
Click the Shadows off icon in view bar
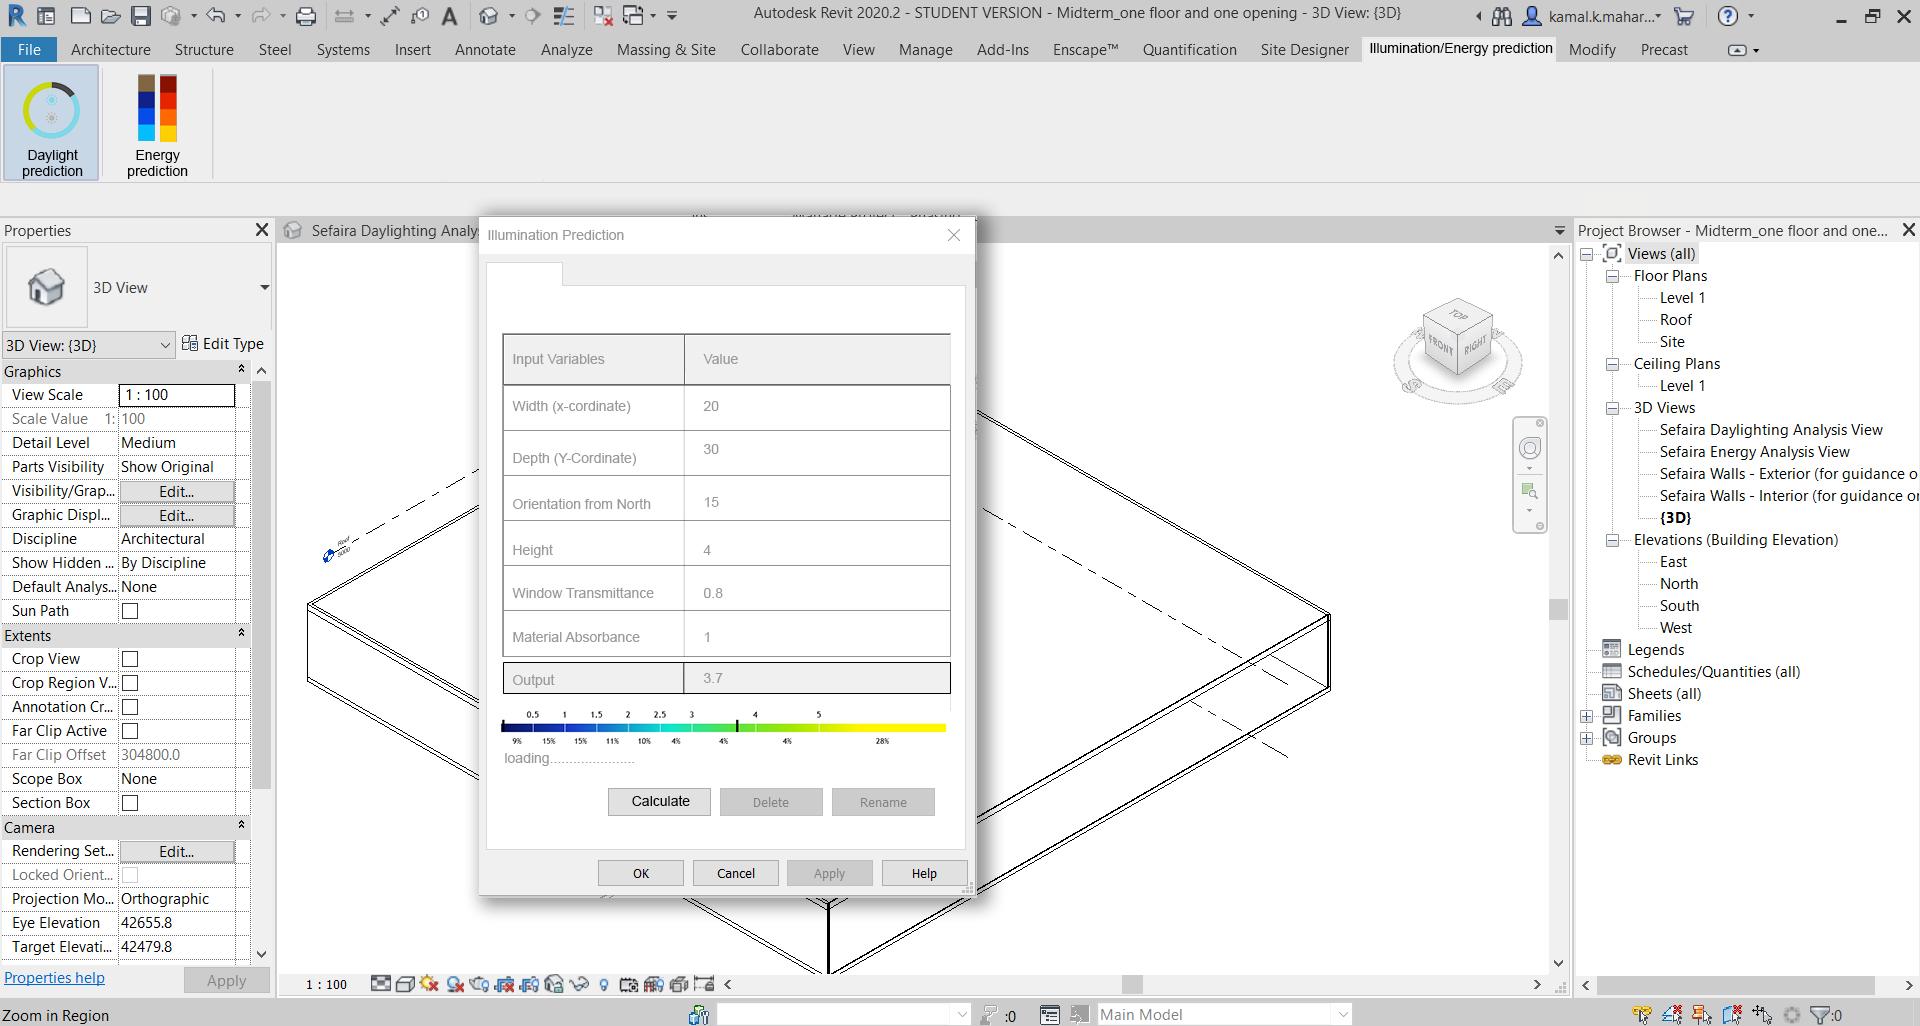click(x=455, y=985)
